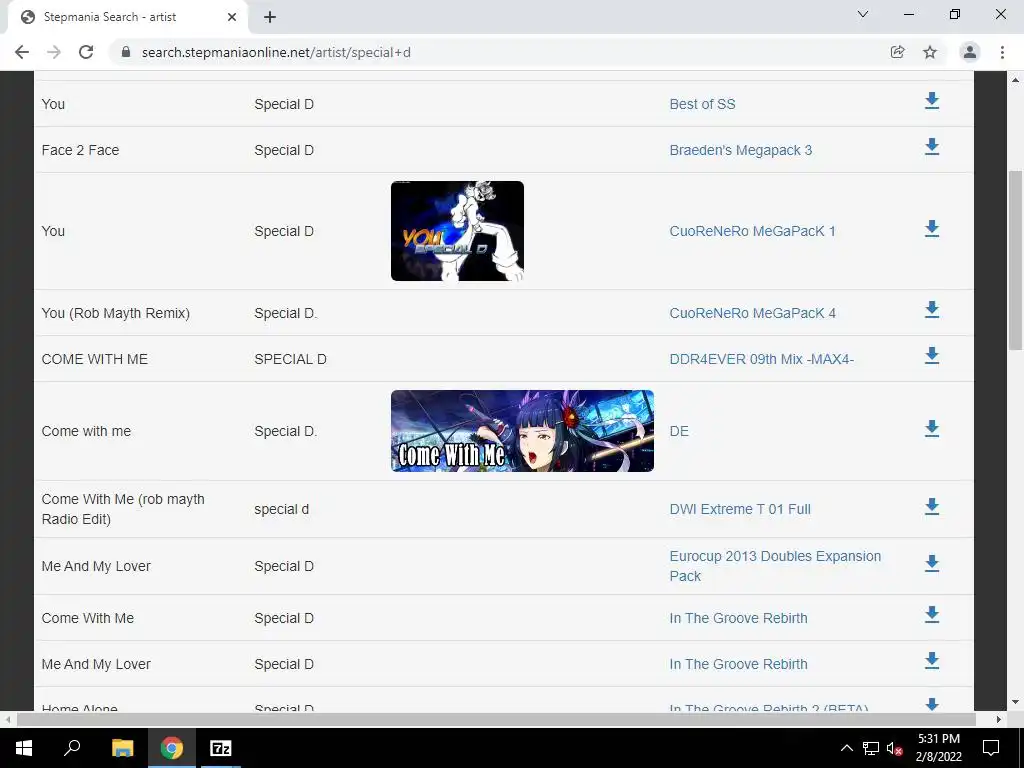This screenshot has width=1024, height=768.
Task: Click the browser forward arrow
Action: 54,52
